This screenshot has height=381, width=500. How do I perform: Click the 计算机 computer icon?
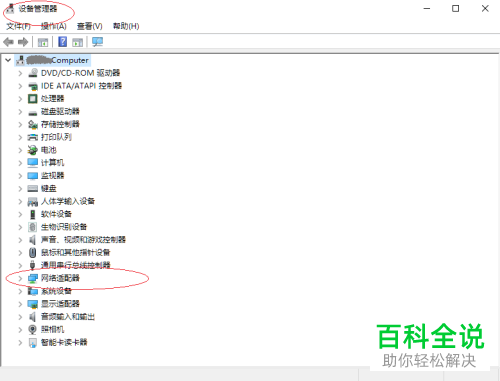coord(33,163)
